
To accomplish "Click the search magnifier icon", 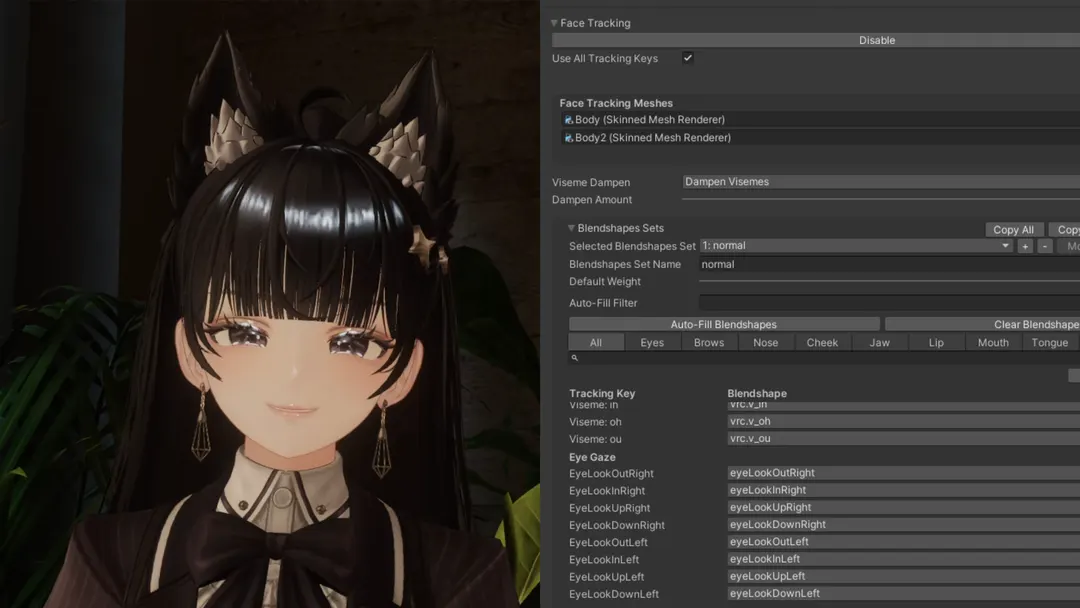I will point(574,357).
